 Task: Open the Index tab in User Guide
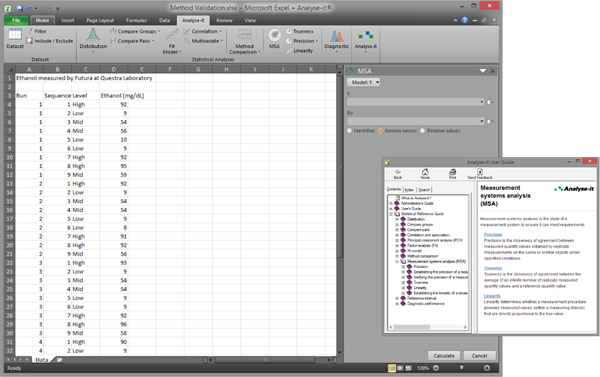[x=409, y=190]
